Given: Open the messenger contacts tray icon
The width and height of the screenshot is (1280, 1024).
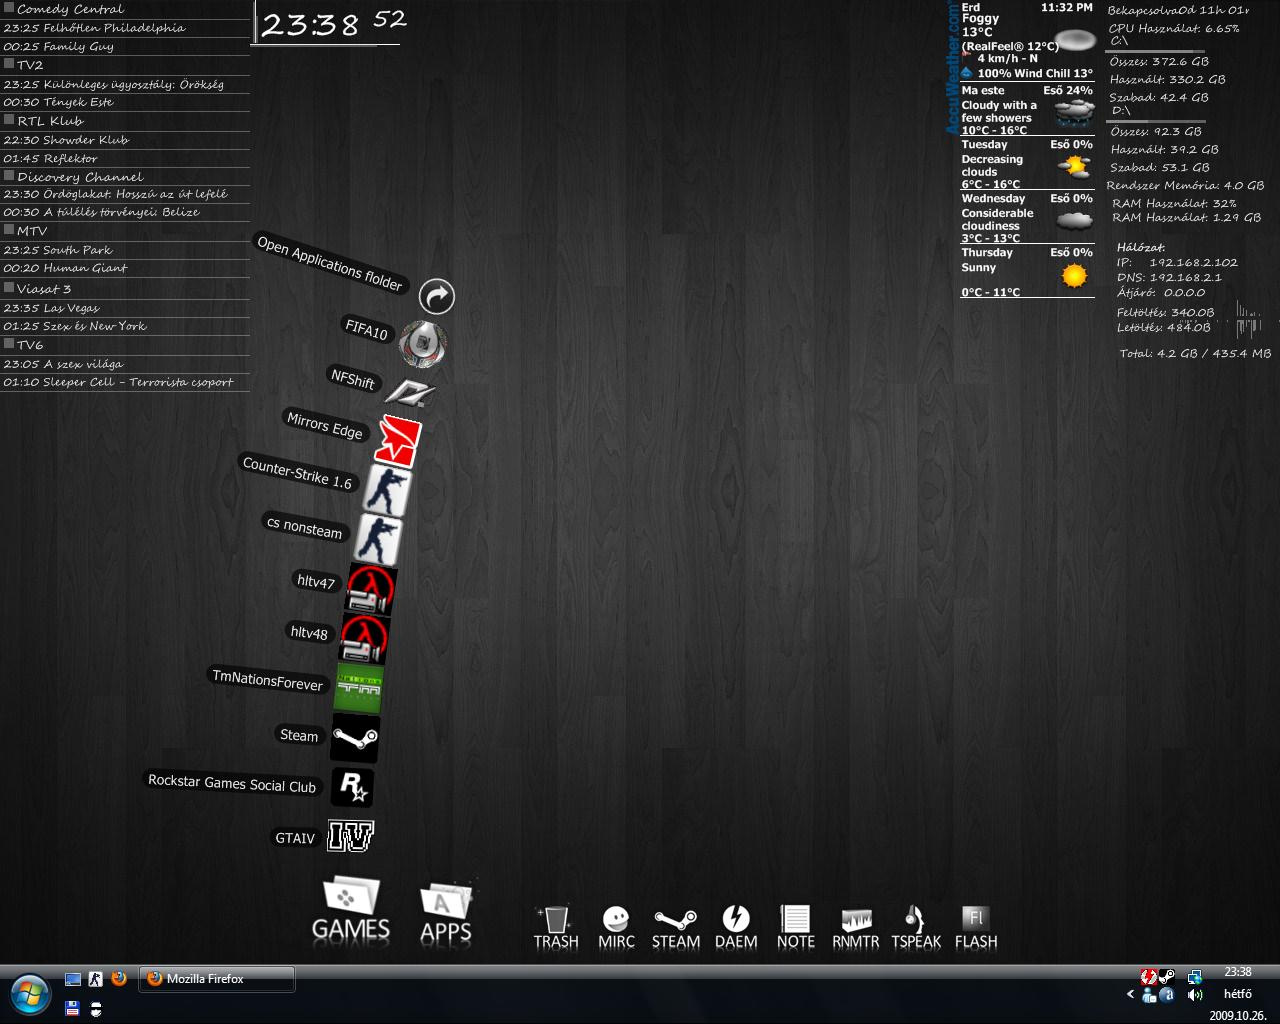Looking at the screenshot, I should click(x=1149, y=995).
